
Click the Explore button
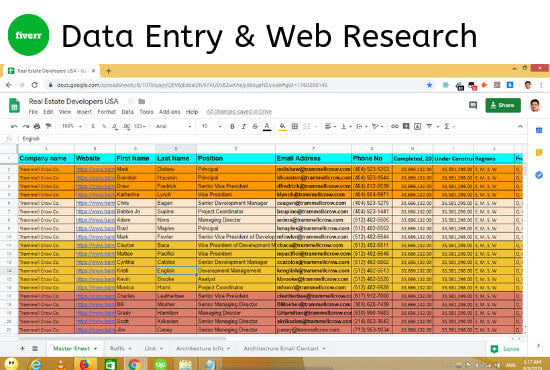(x=505, y=349)
